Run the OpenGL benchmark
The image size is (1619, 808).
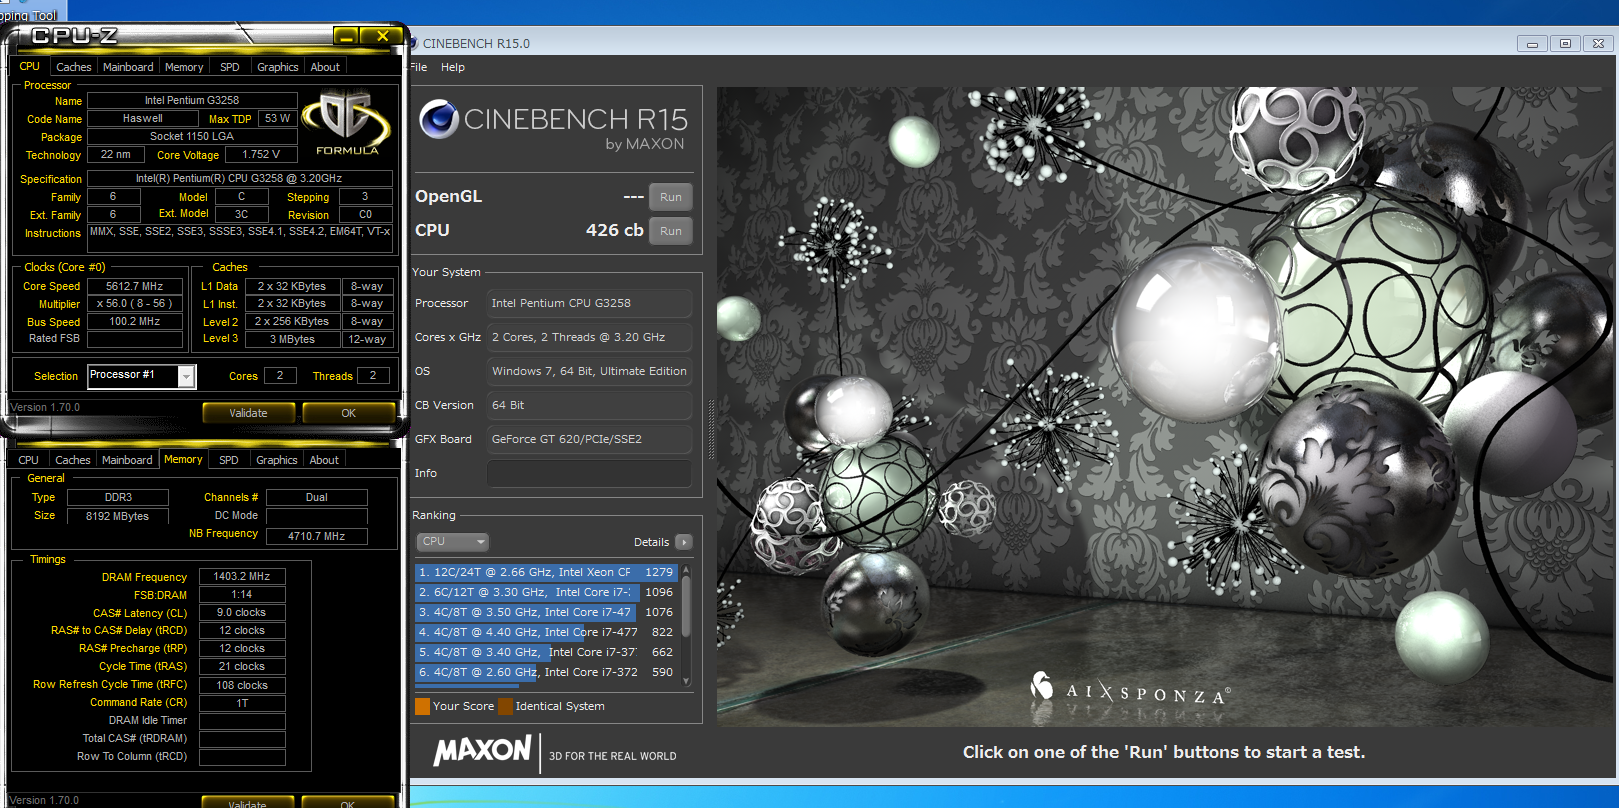click(671, 197)
